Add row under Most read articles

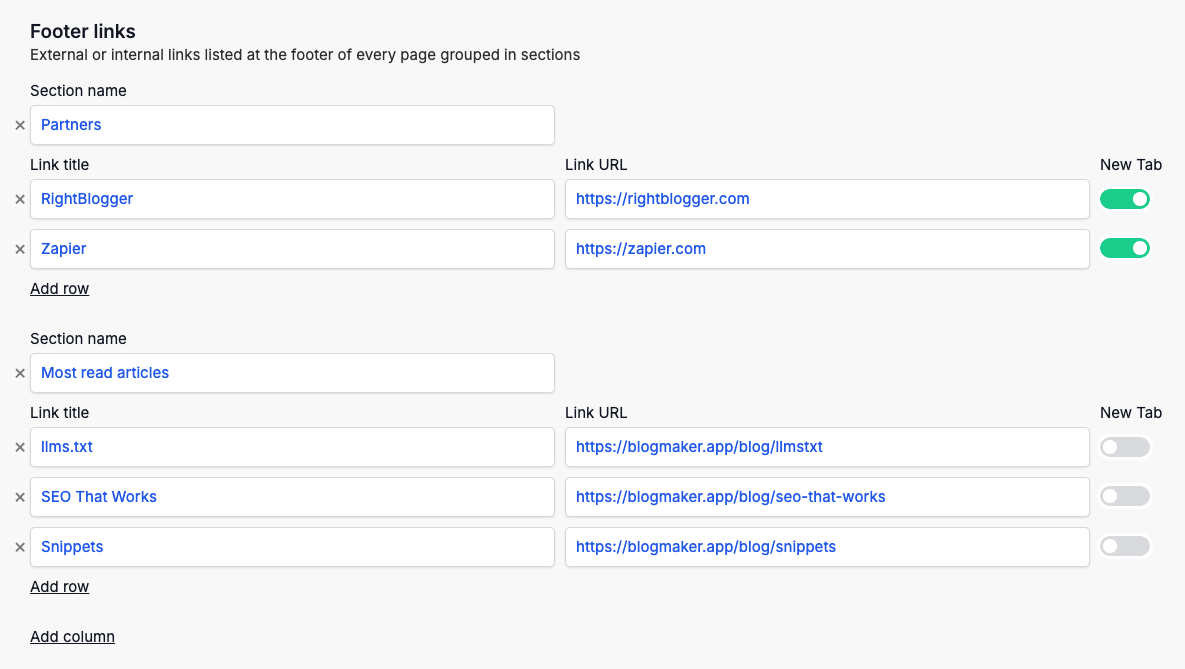click(60, 587)
